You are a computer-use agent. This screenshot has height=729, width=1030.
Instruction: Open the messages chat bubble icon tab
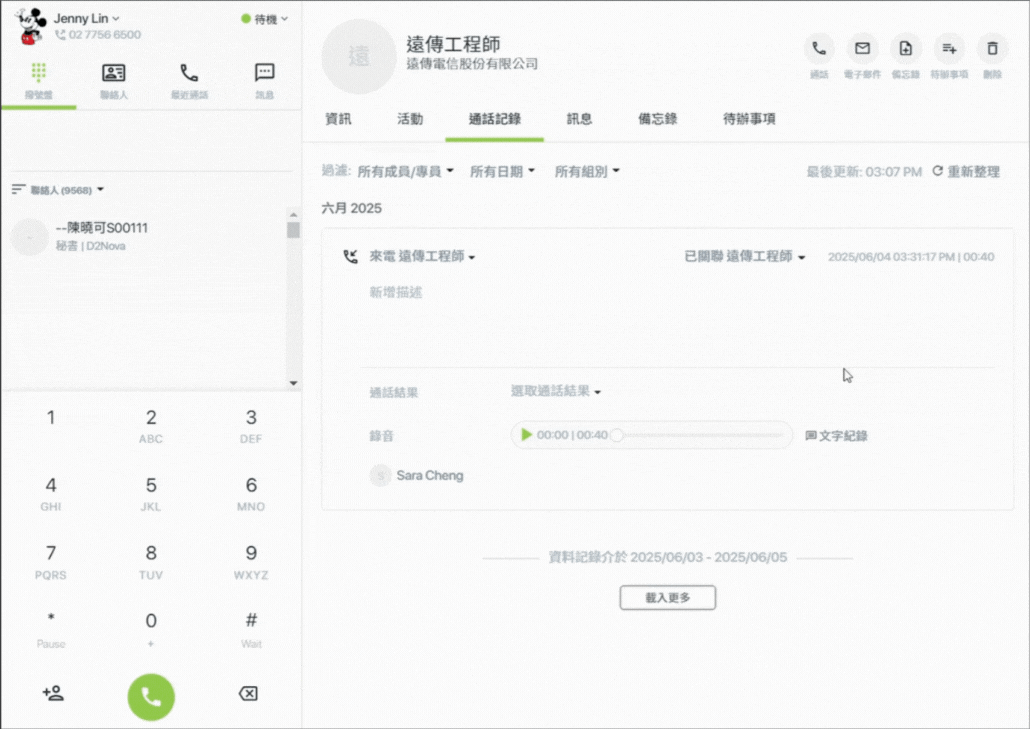[x=264, y=72]
